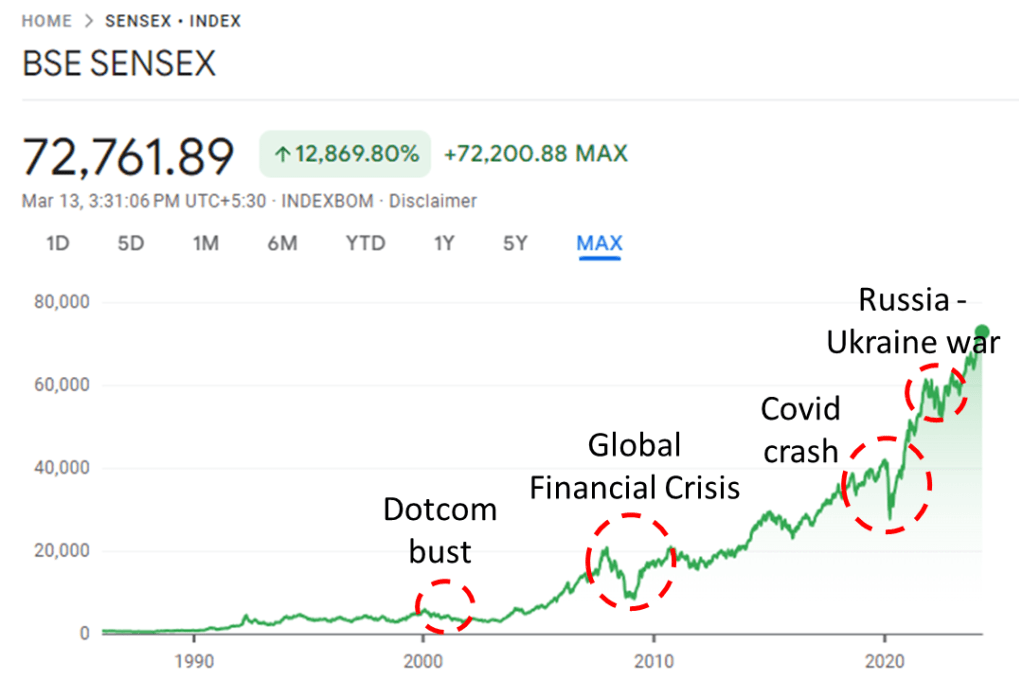Select the 5D time range tab

[x=131, y=243]
